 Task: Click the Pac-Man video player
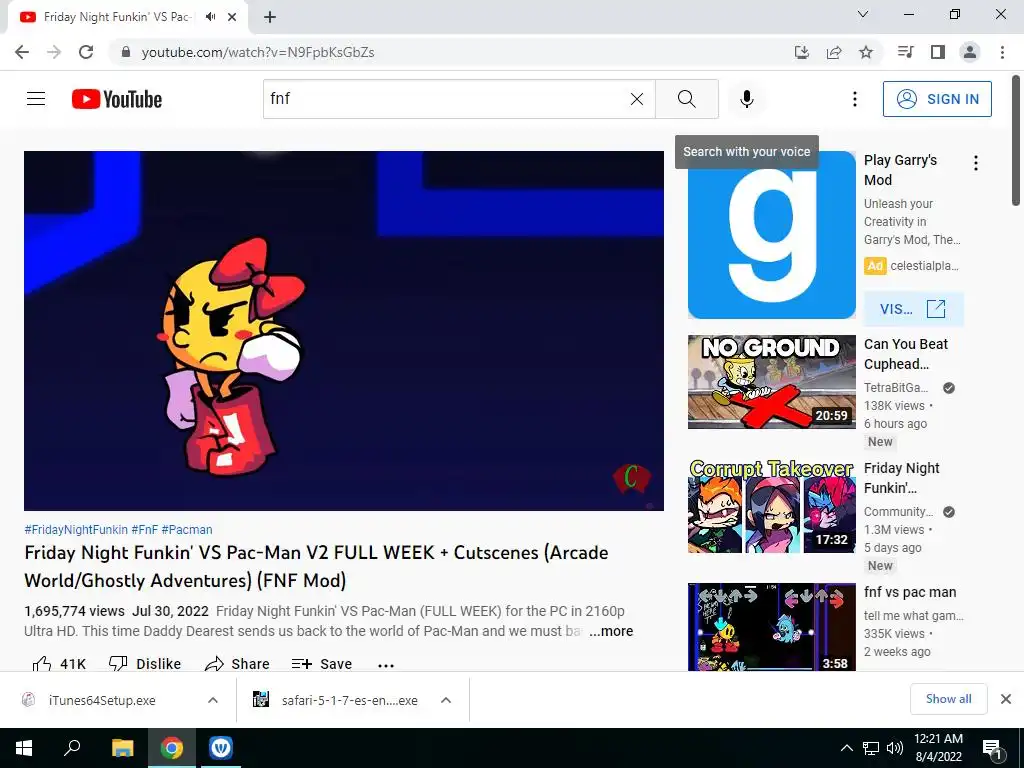(x=344, y=330)
